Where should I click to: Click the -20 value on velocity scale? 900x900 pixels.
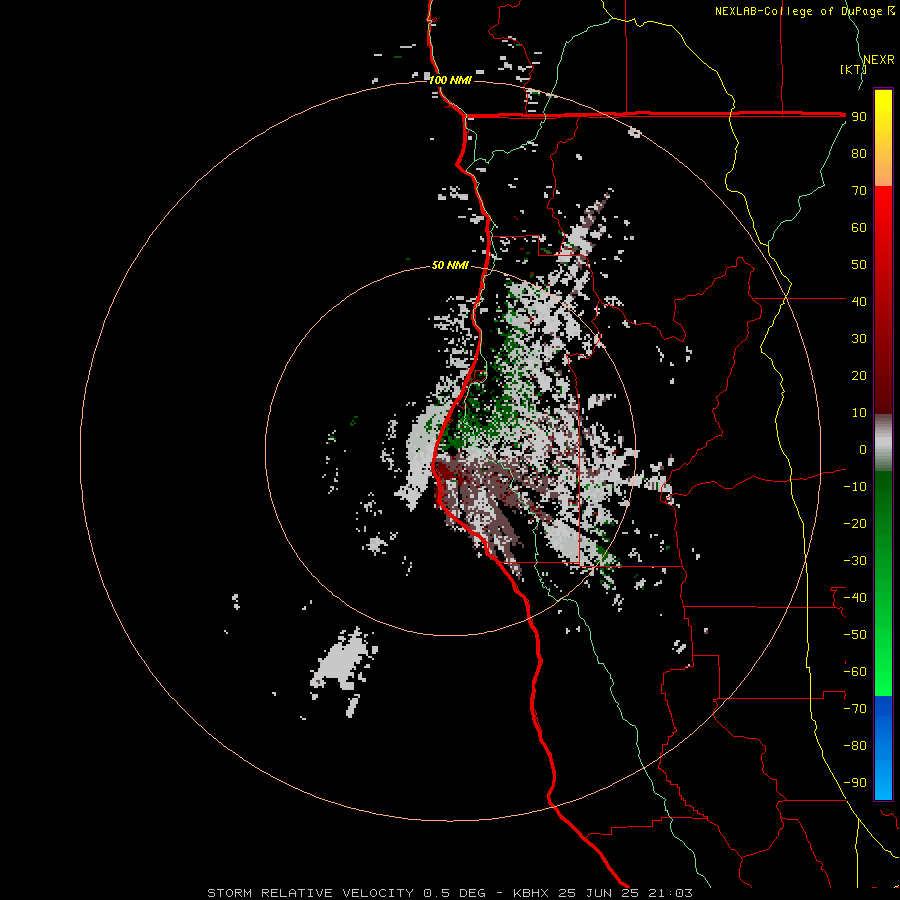(x=855, y=523)
